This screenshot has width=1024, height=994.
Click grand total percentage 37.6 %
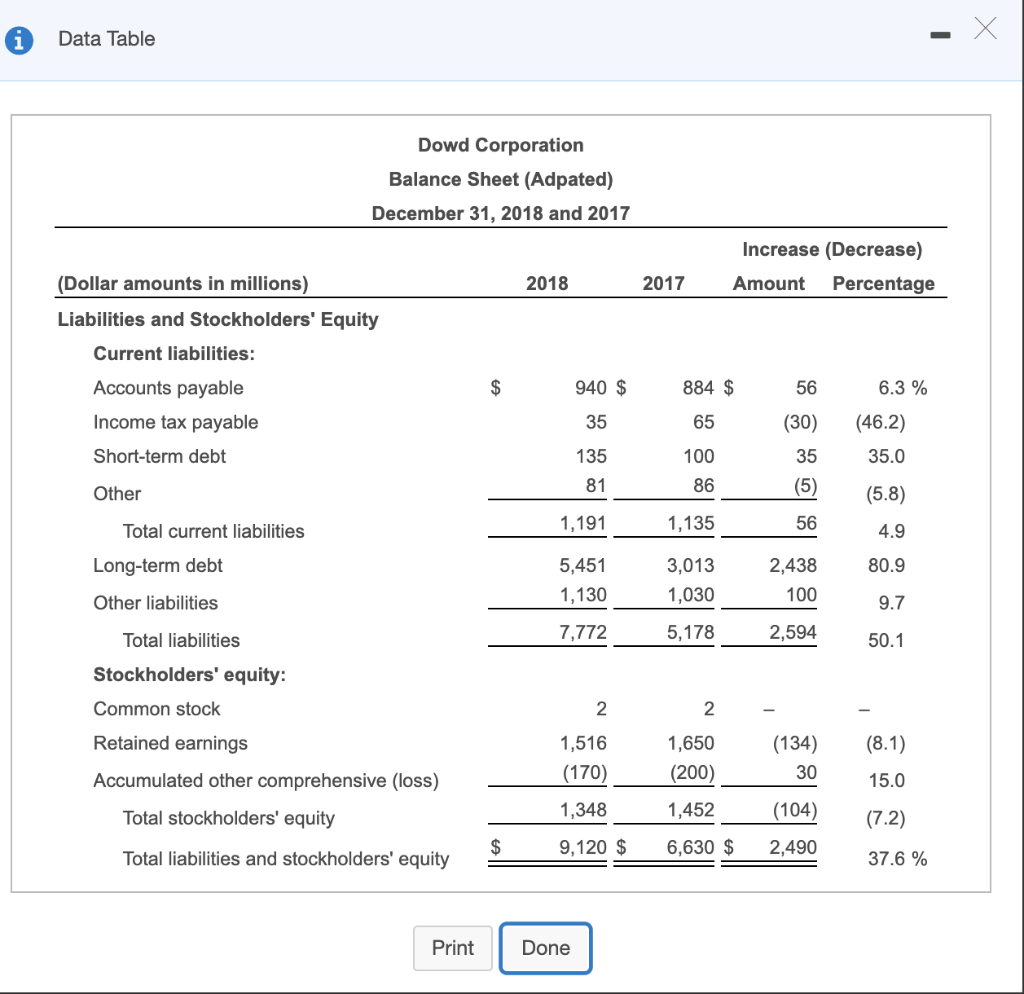coord(898,858)
